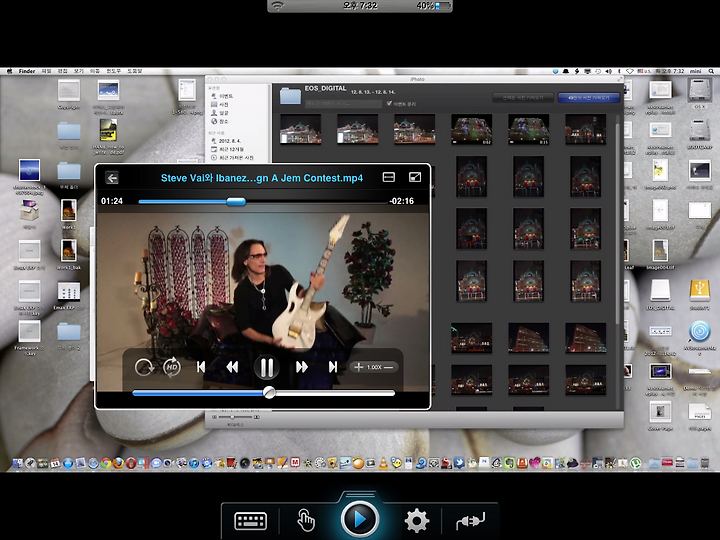720x540 pixels.
Task: Open the second Finder menu (파일)
Action: (46, 71)
